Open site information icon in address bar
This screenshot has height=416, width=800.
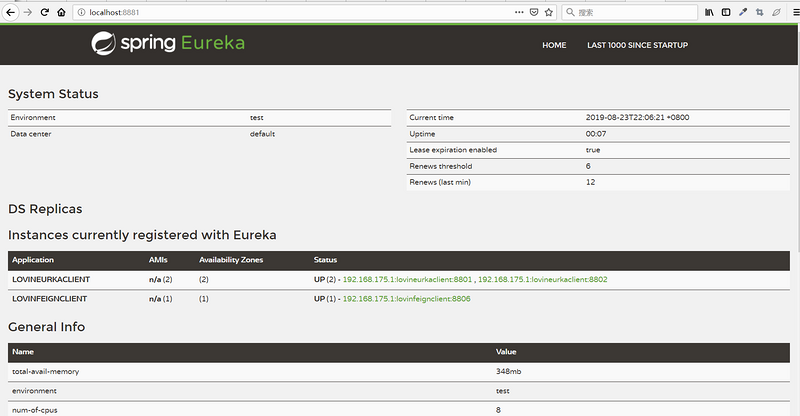click(x=81, y=12)
